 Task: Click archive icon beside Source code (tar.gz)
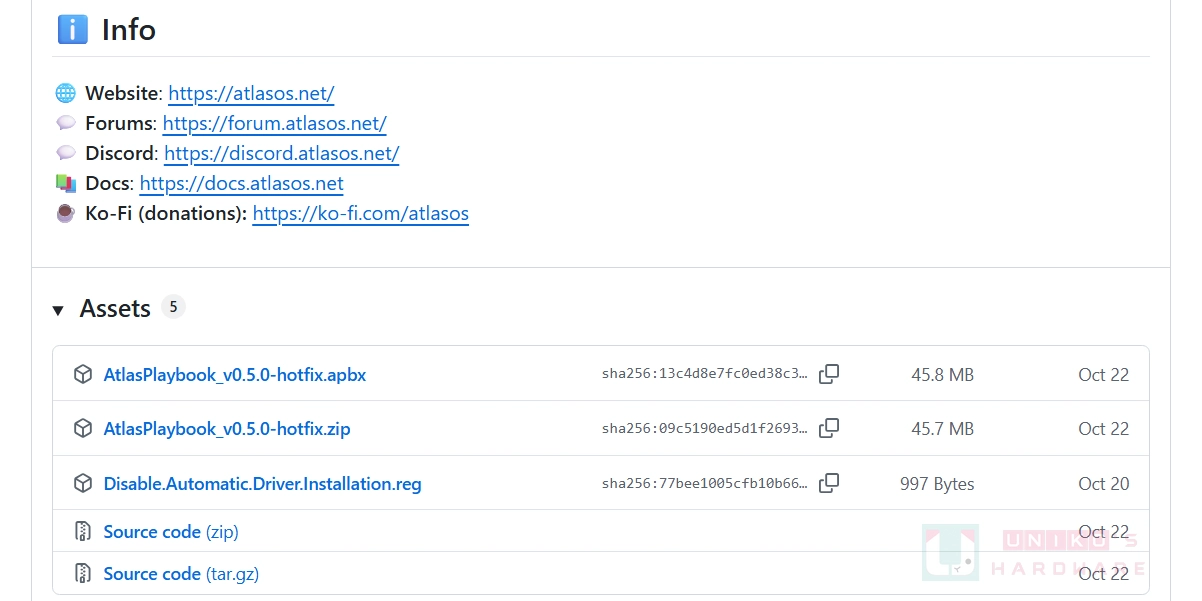tap(83, 574)
